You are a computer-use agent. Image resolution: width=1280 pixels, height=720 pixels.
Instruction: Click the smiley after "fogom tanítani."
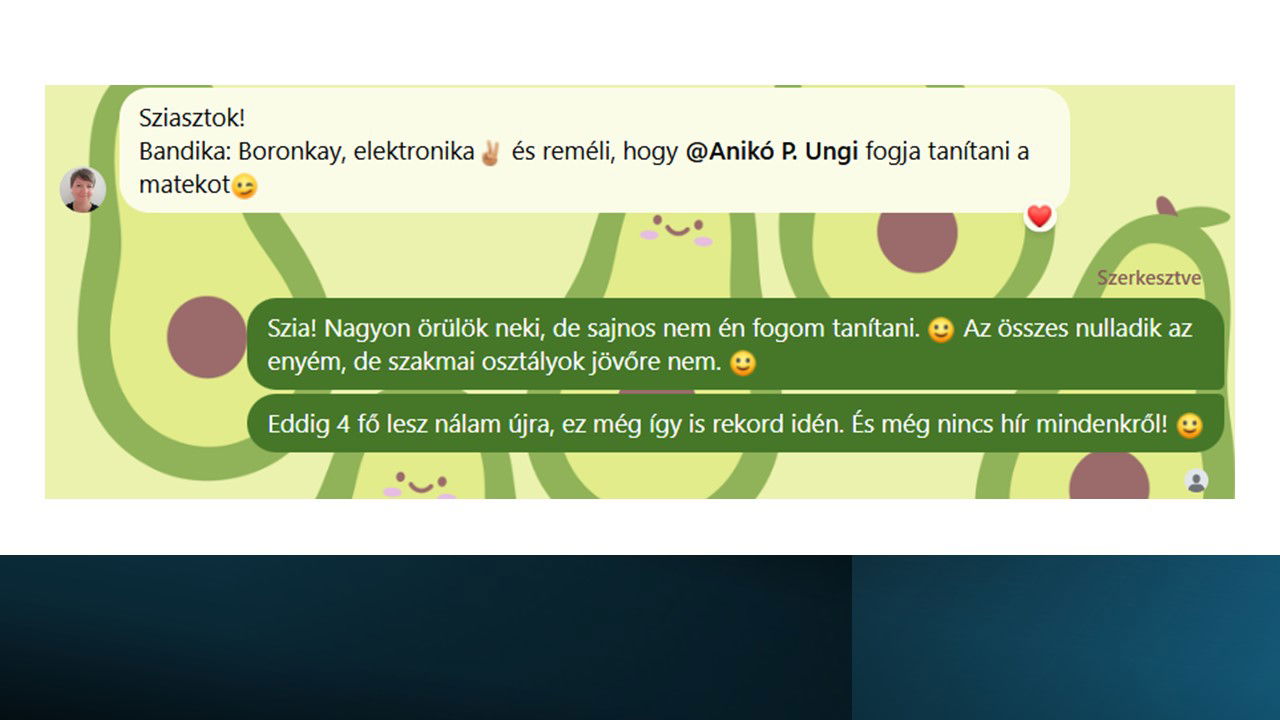coord(940,329)
